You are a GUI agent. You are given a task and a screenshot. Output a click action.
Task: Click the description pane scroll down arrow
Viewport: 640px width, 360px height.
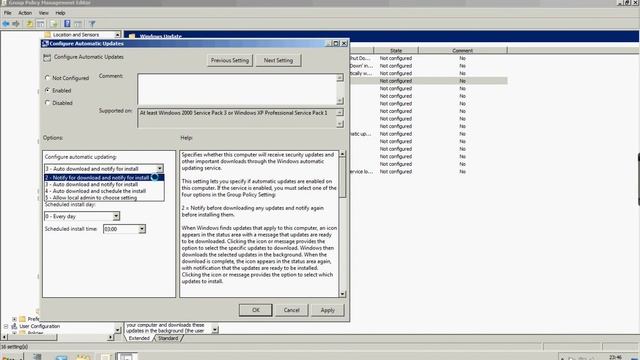[215, 329]
